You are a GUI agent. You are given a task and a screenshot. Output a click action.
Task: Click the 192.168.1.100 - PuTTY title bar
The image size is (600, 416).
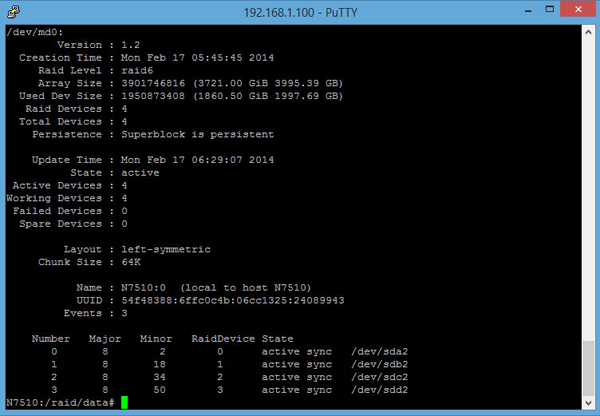click(300, 13)
